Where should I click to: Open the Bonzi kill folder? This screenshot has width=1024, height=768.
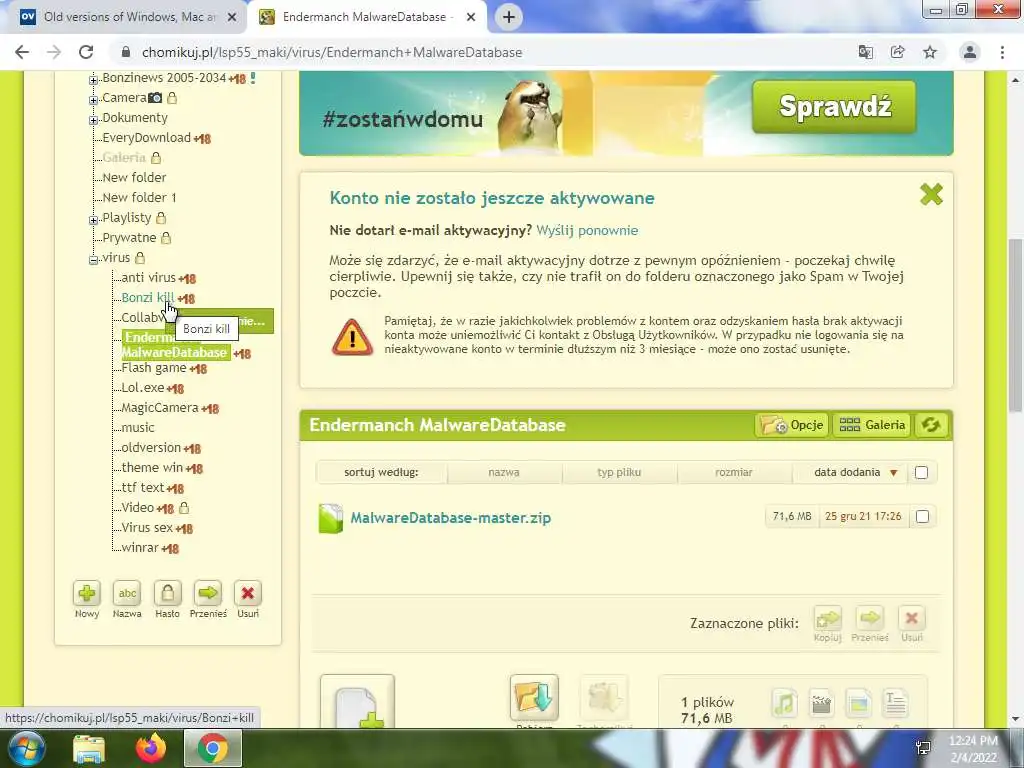[x=148, y=297]
